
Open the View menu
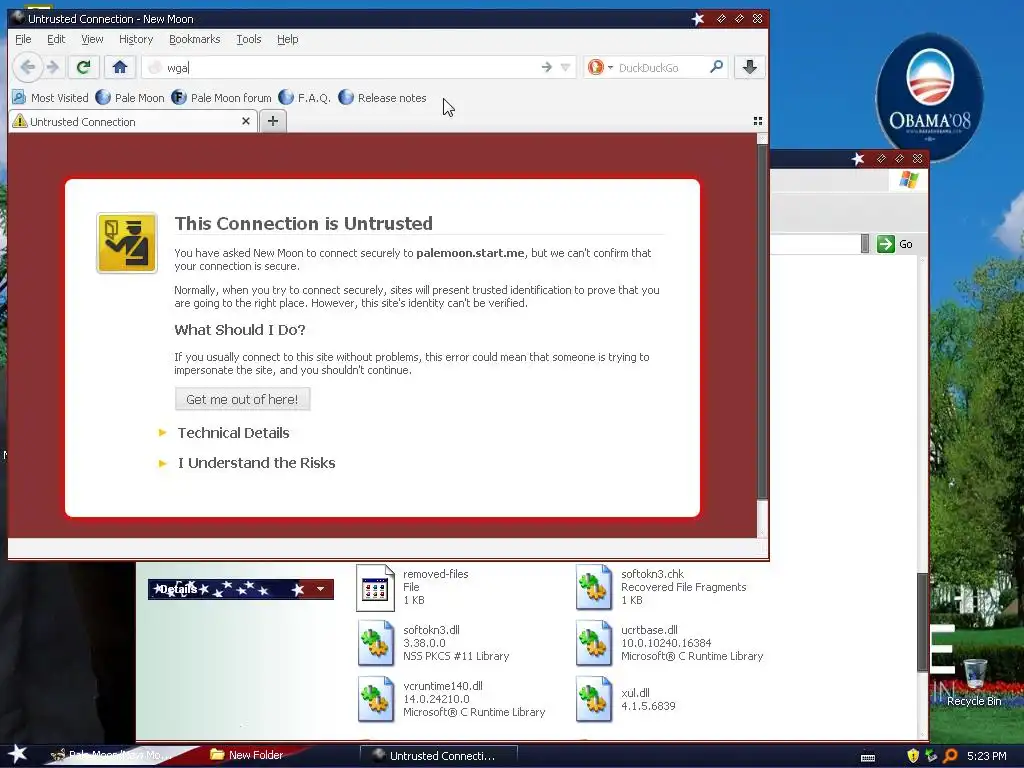(x=92, y=39)
